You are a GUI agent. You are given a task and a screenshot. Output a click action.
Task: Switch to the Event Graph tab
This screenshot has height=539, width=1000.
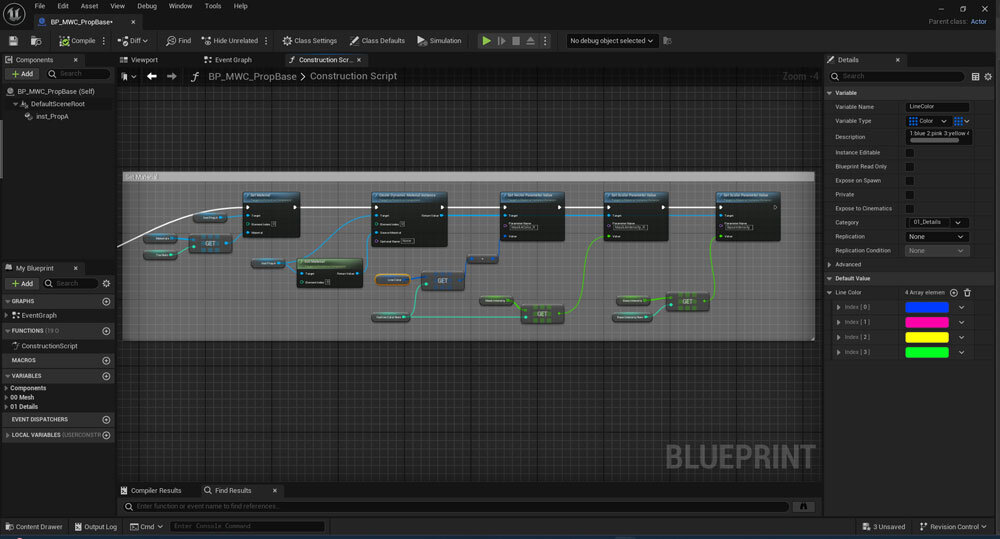pos(232,60)
